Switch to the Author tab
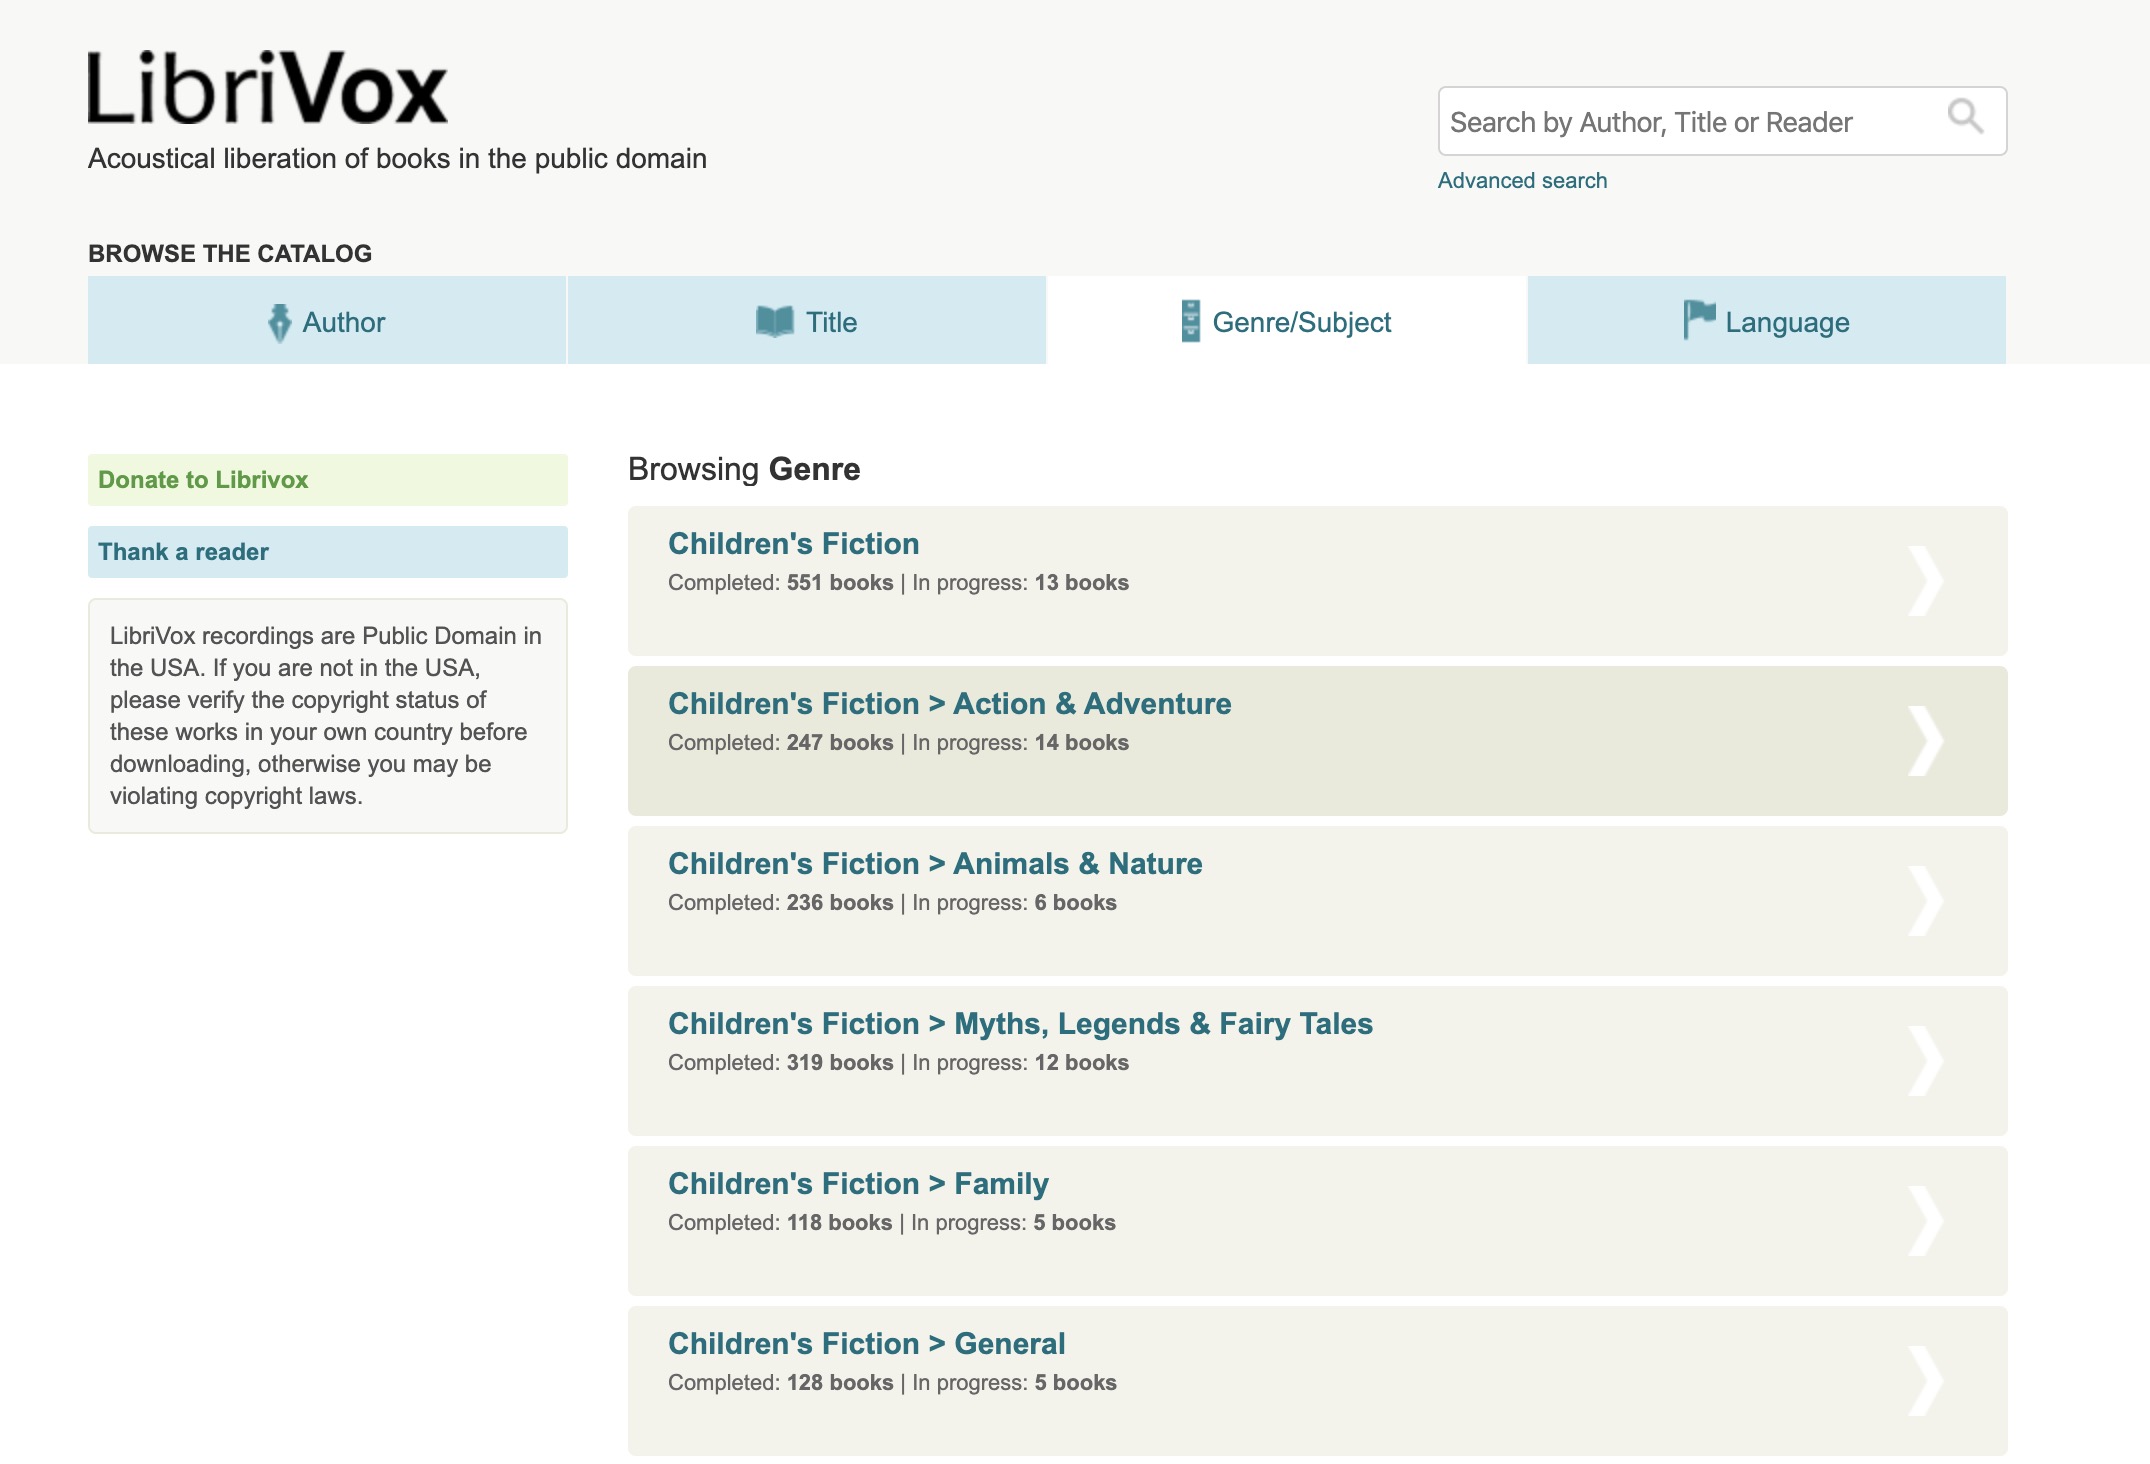The image size is (2150, 1464). pos(327,322)
